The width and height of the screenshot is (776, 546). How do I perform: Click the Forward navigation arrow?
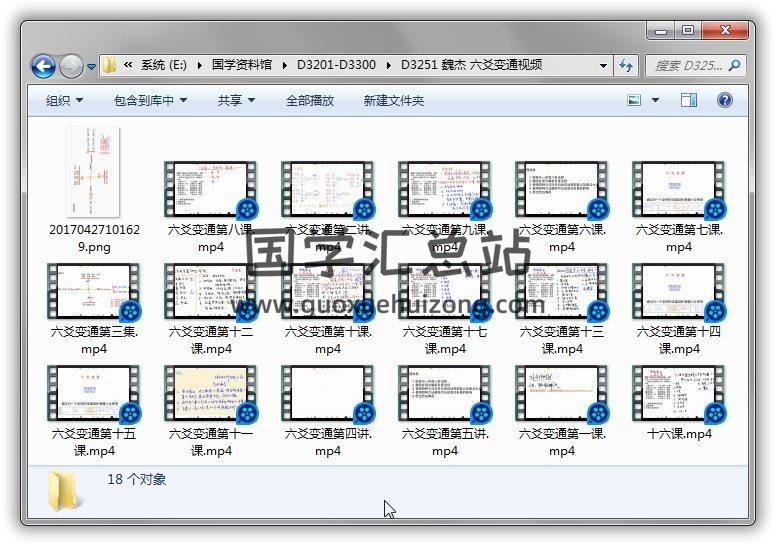[71, 66]
